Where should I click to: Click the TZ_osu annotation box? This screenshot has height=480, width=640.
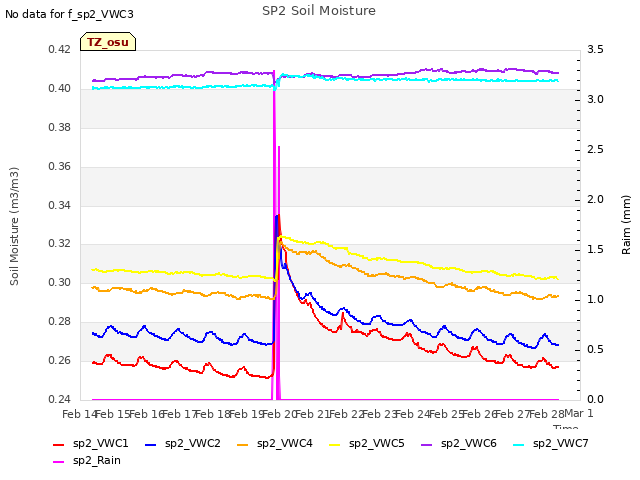(x=108, y=42)
